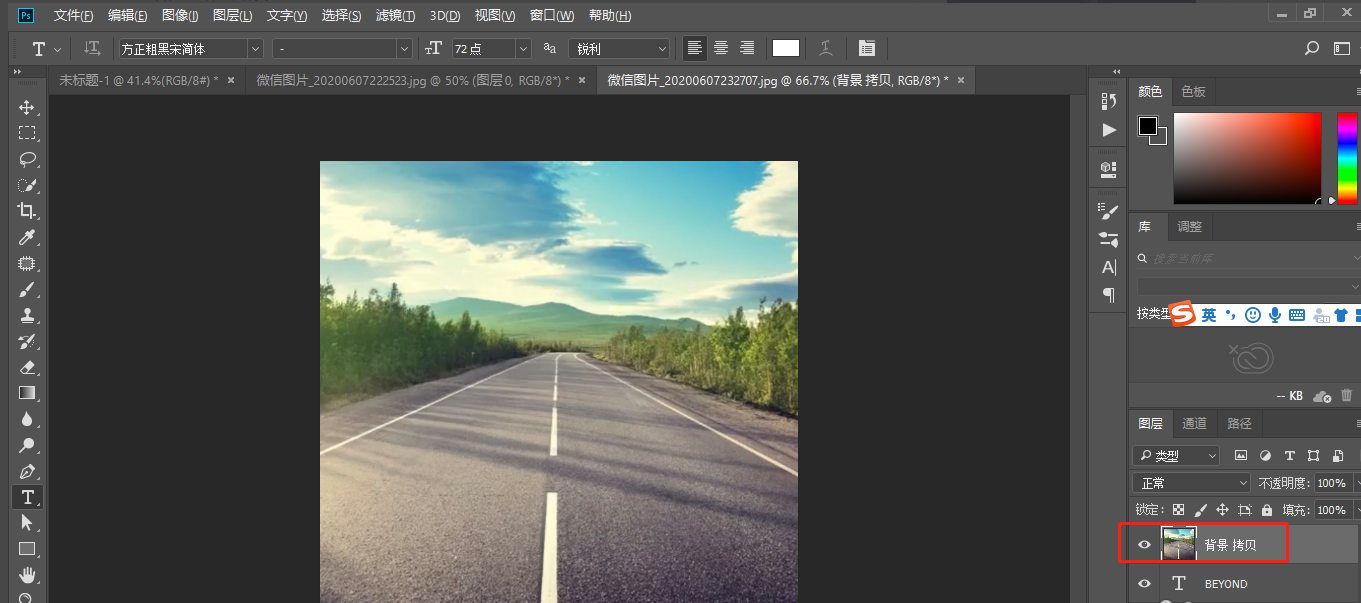The image size is (1361, 603).
Task: Switch to the 通道 tab
Action: (1194, 423)
